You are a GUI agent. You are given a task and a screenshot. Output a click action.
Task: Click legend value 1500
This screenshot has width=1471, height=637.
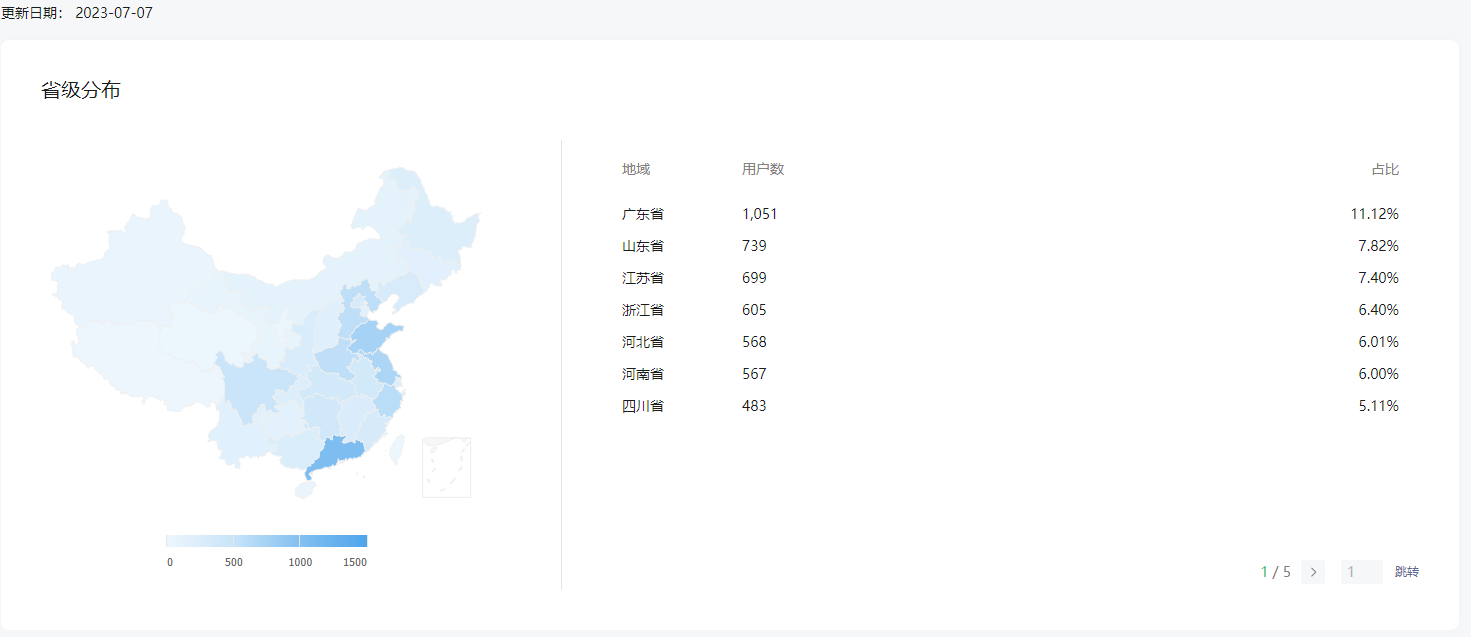point(355,562)
